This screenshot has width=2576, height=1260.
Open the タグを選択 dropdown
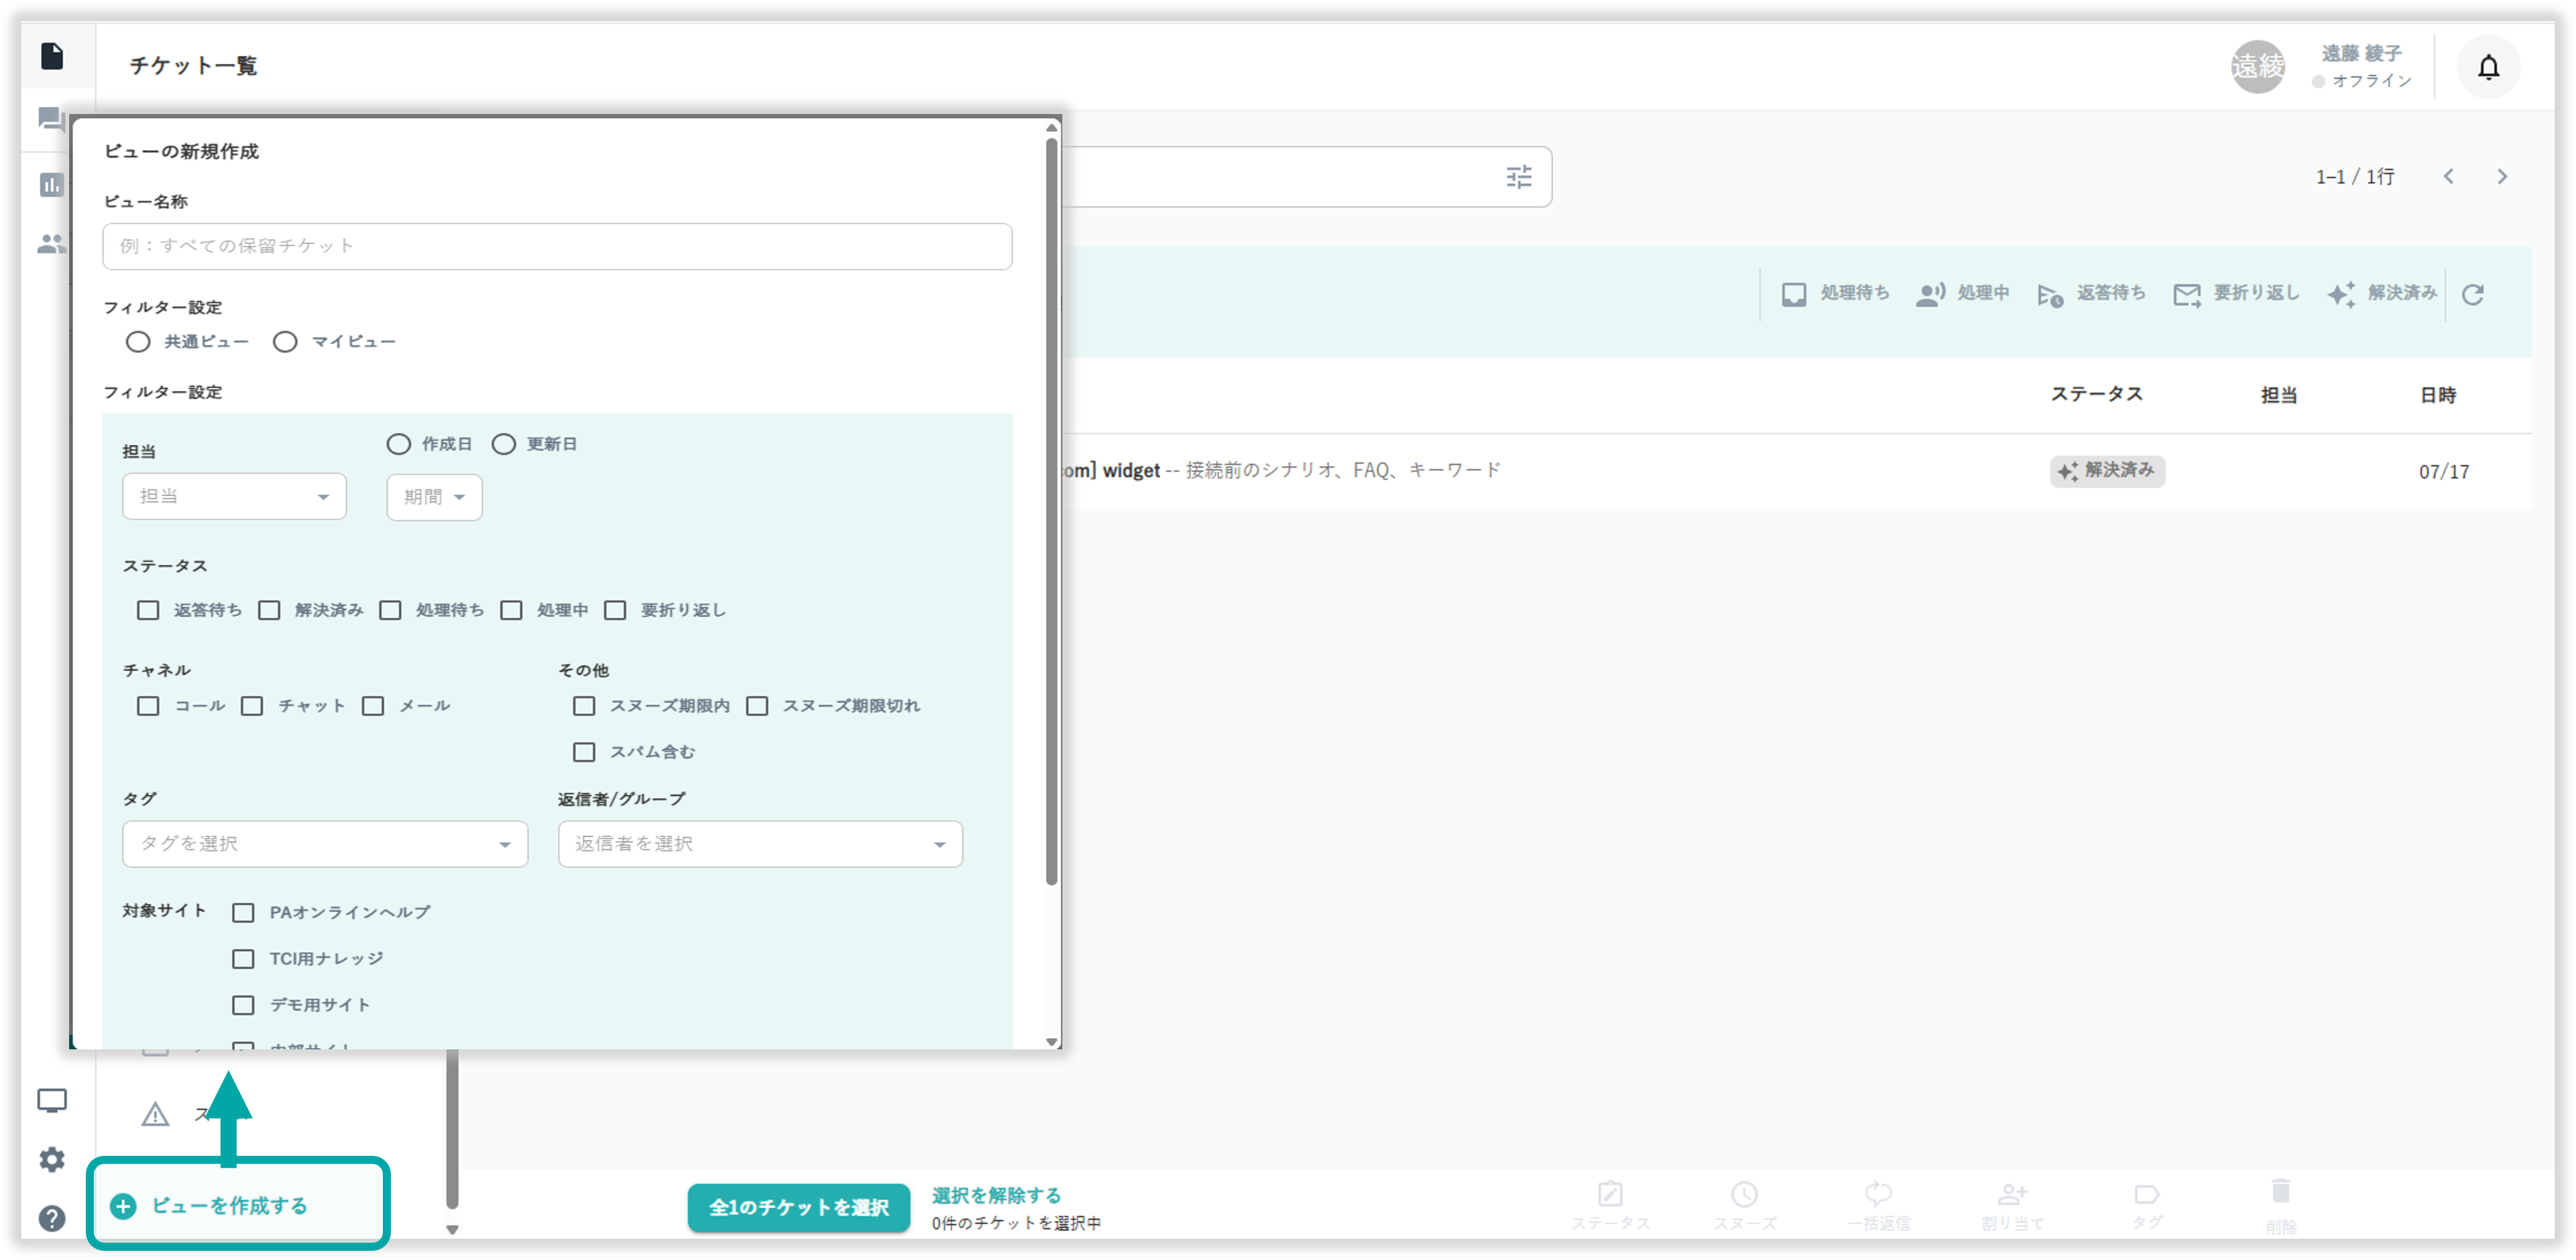click(x=325, y=844)
